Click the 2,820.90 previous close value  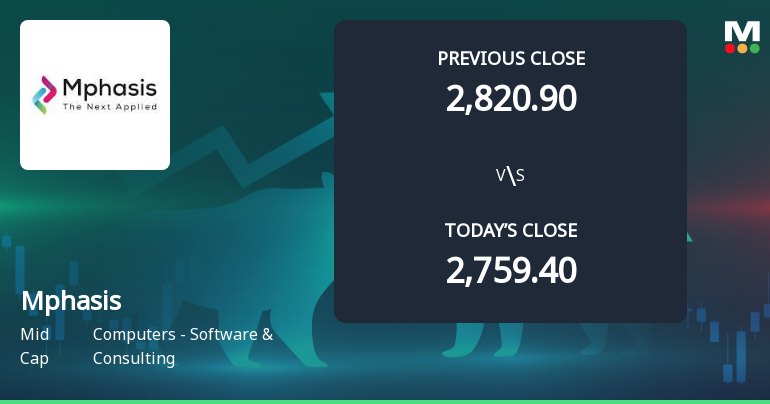(x=511, y=98)
